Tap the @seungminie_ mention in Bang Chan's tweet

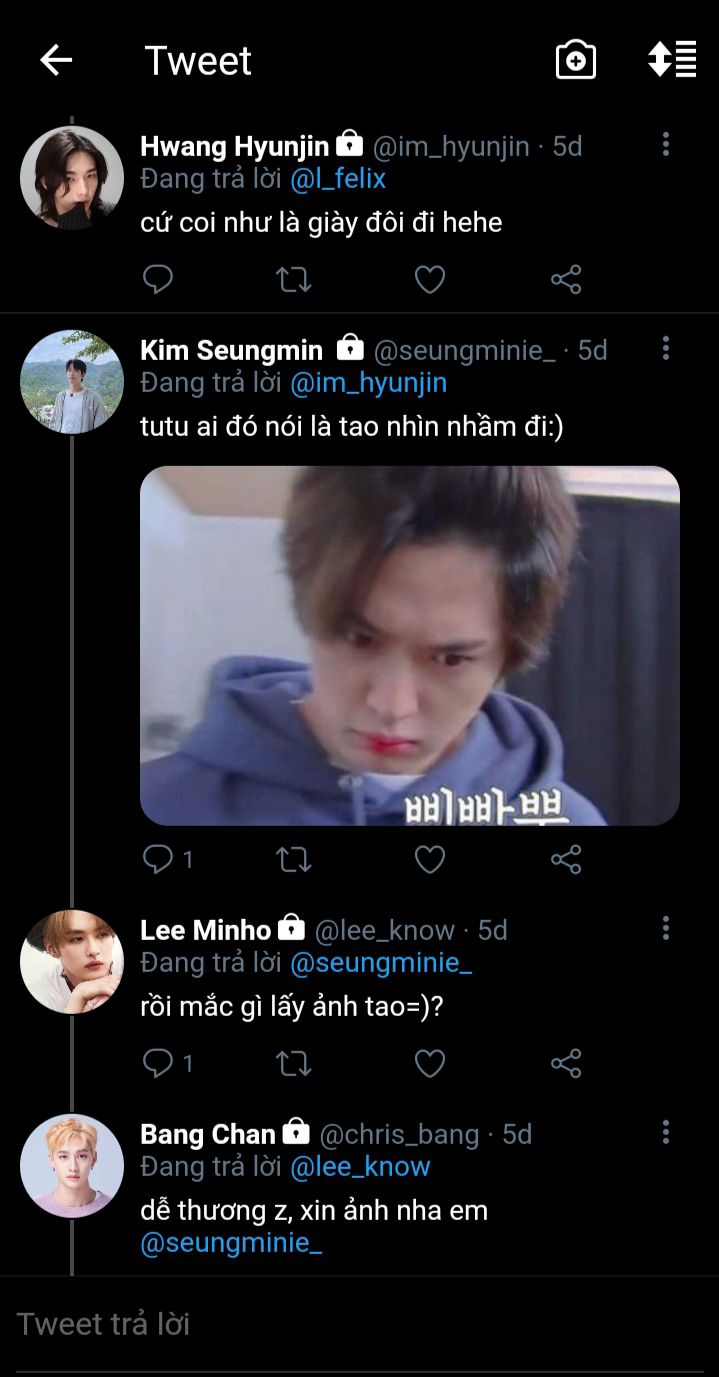click(x=231, y=1244)
